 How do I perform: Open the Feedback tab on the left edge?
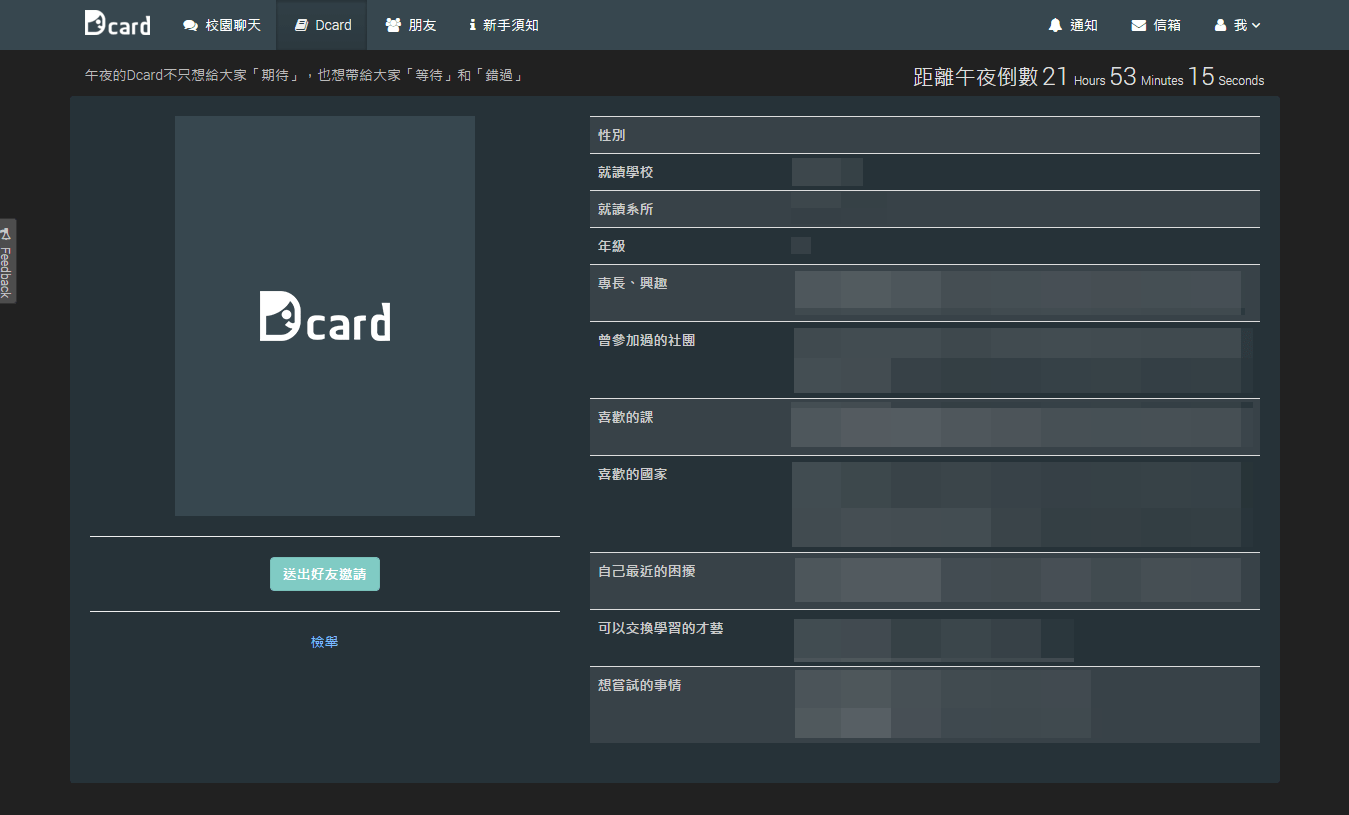tap(9, 261)
